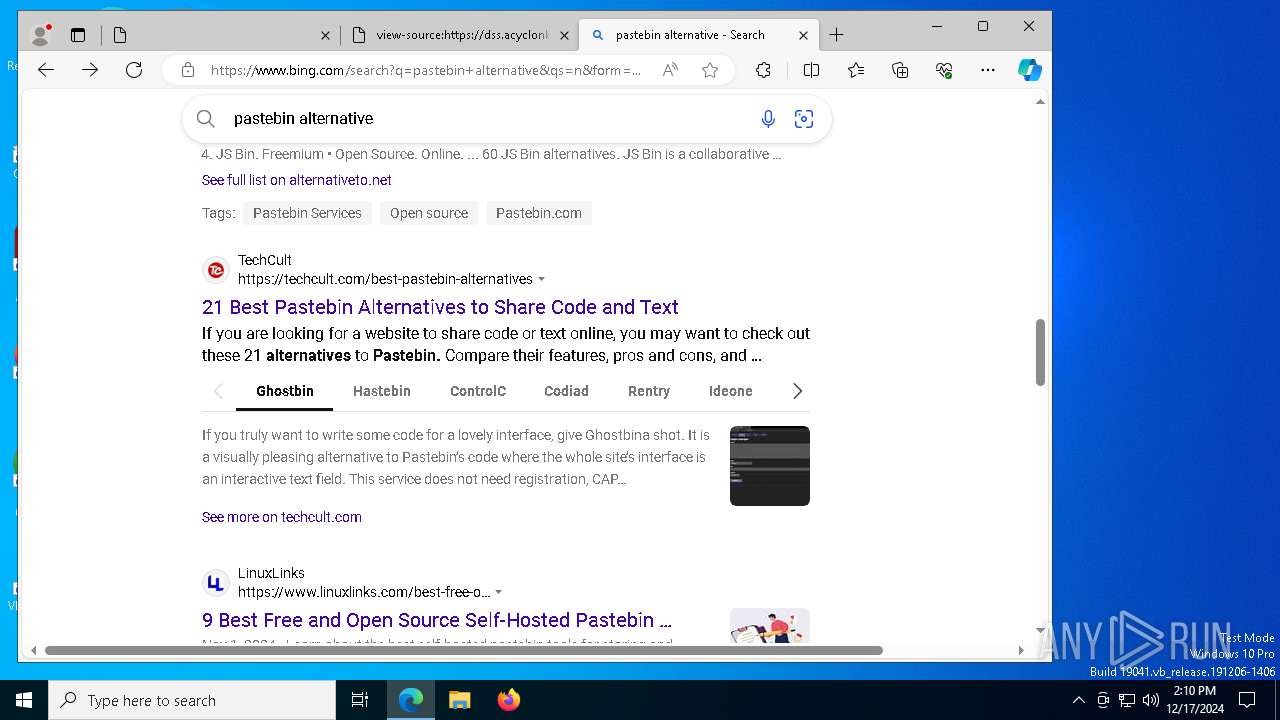
Task: Refresh the Bing search page
Action: [134, 70]
